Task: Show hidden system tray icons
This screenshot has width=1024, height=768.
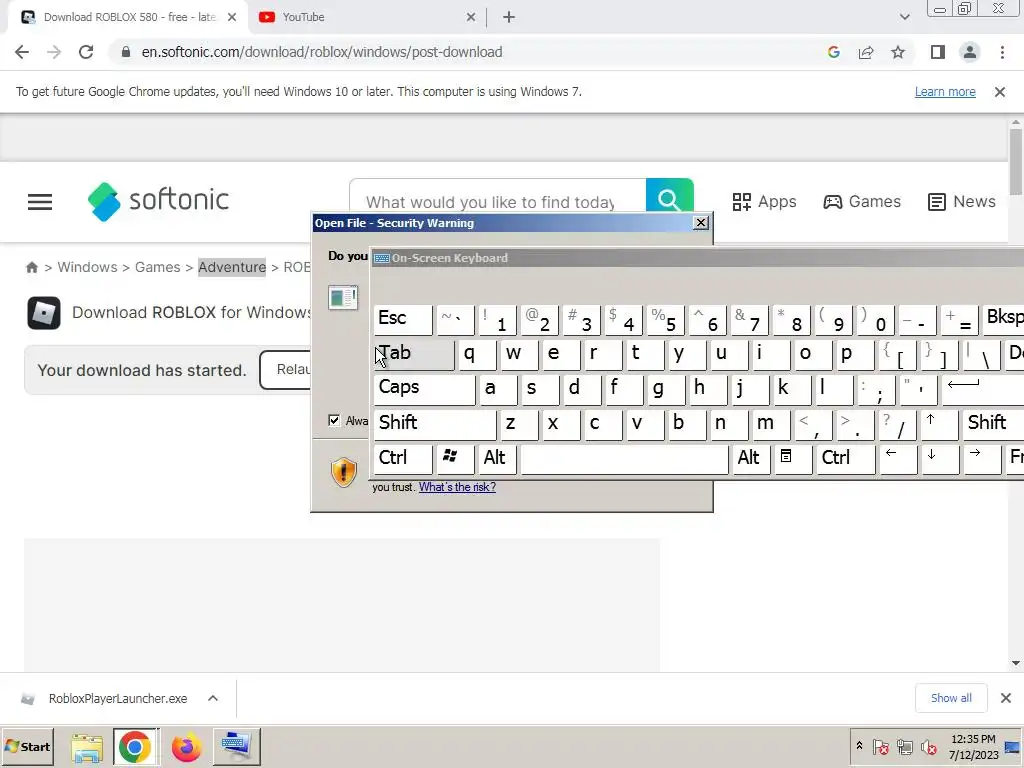Action: (859, 746)
